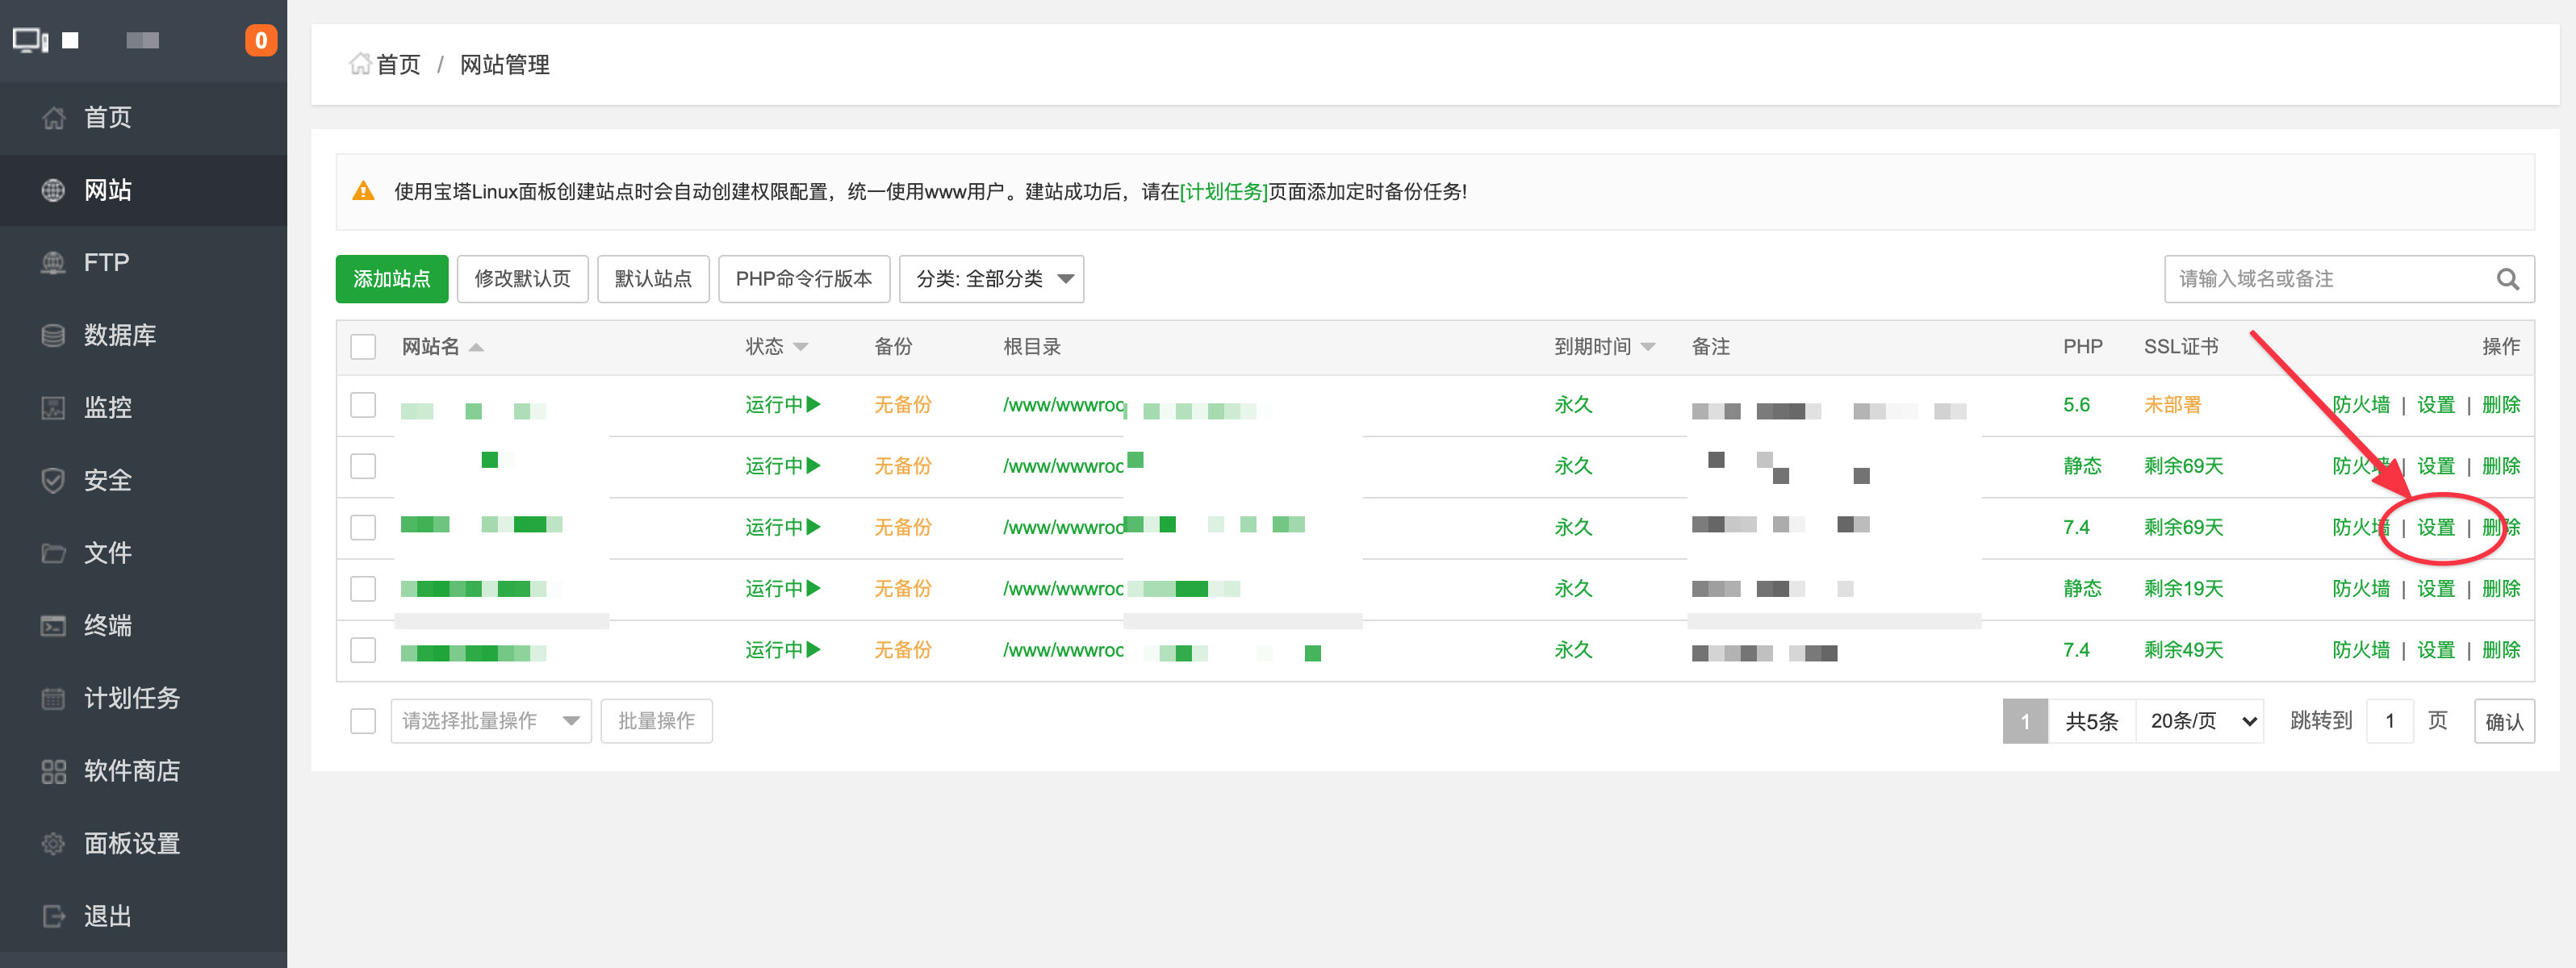Viewport: 2576px width, 968px height.
Task: Click the 修改默认页 button
Action: [x=522, y=279]
